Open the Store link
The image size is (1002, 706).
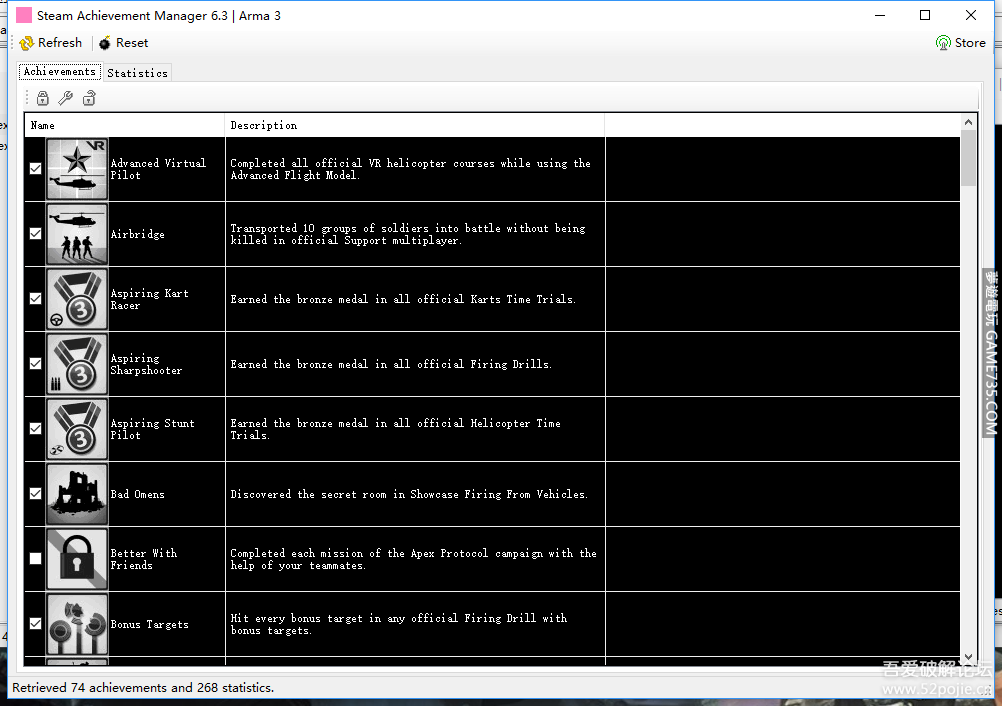pyautogui.click(x=960, y=43)
